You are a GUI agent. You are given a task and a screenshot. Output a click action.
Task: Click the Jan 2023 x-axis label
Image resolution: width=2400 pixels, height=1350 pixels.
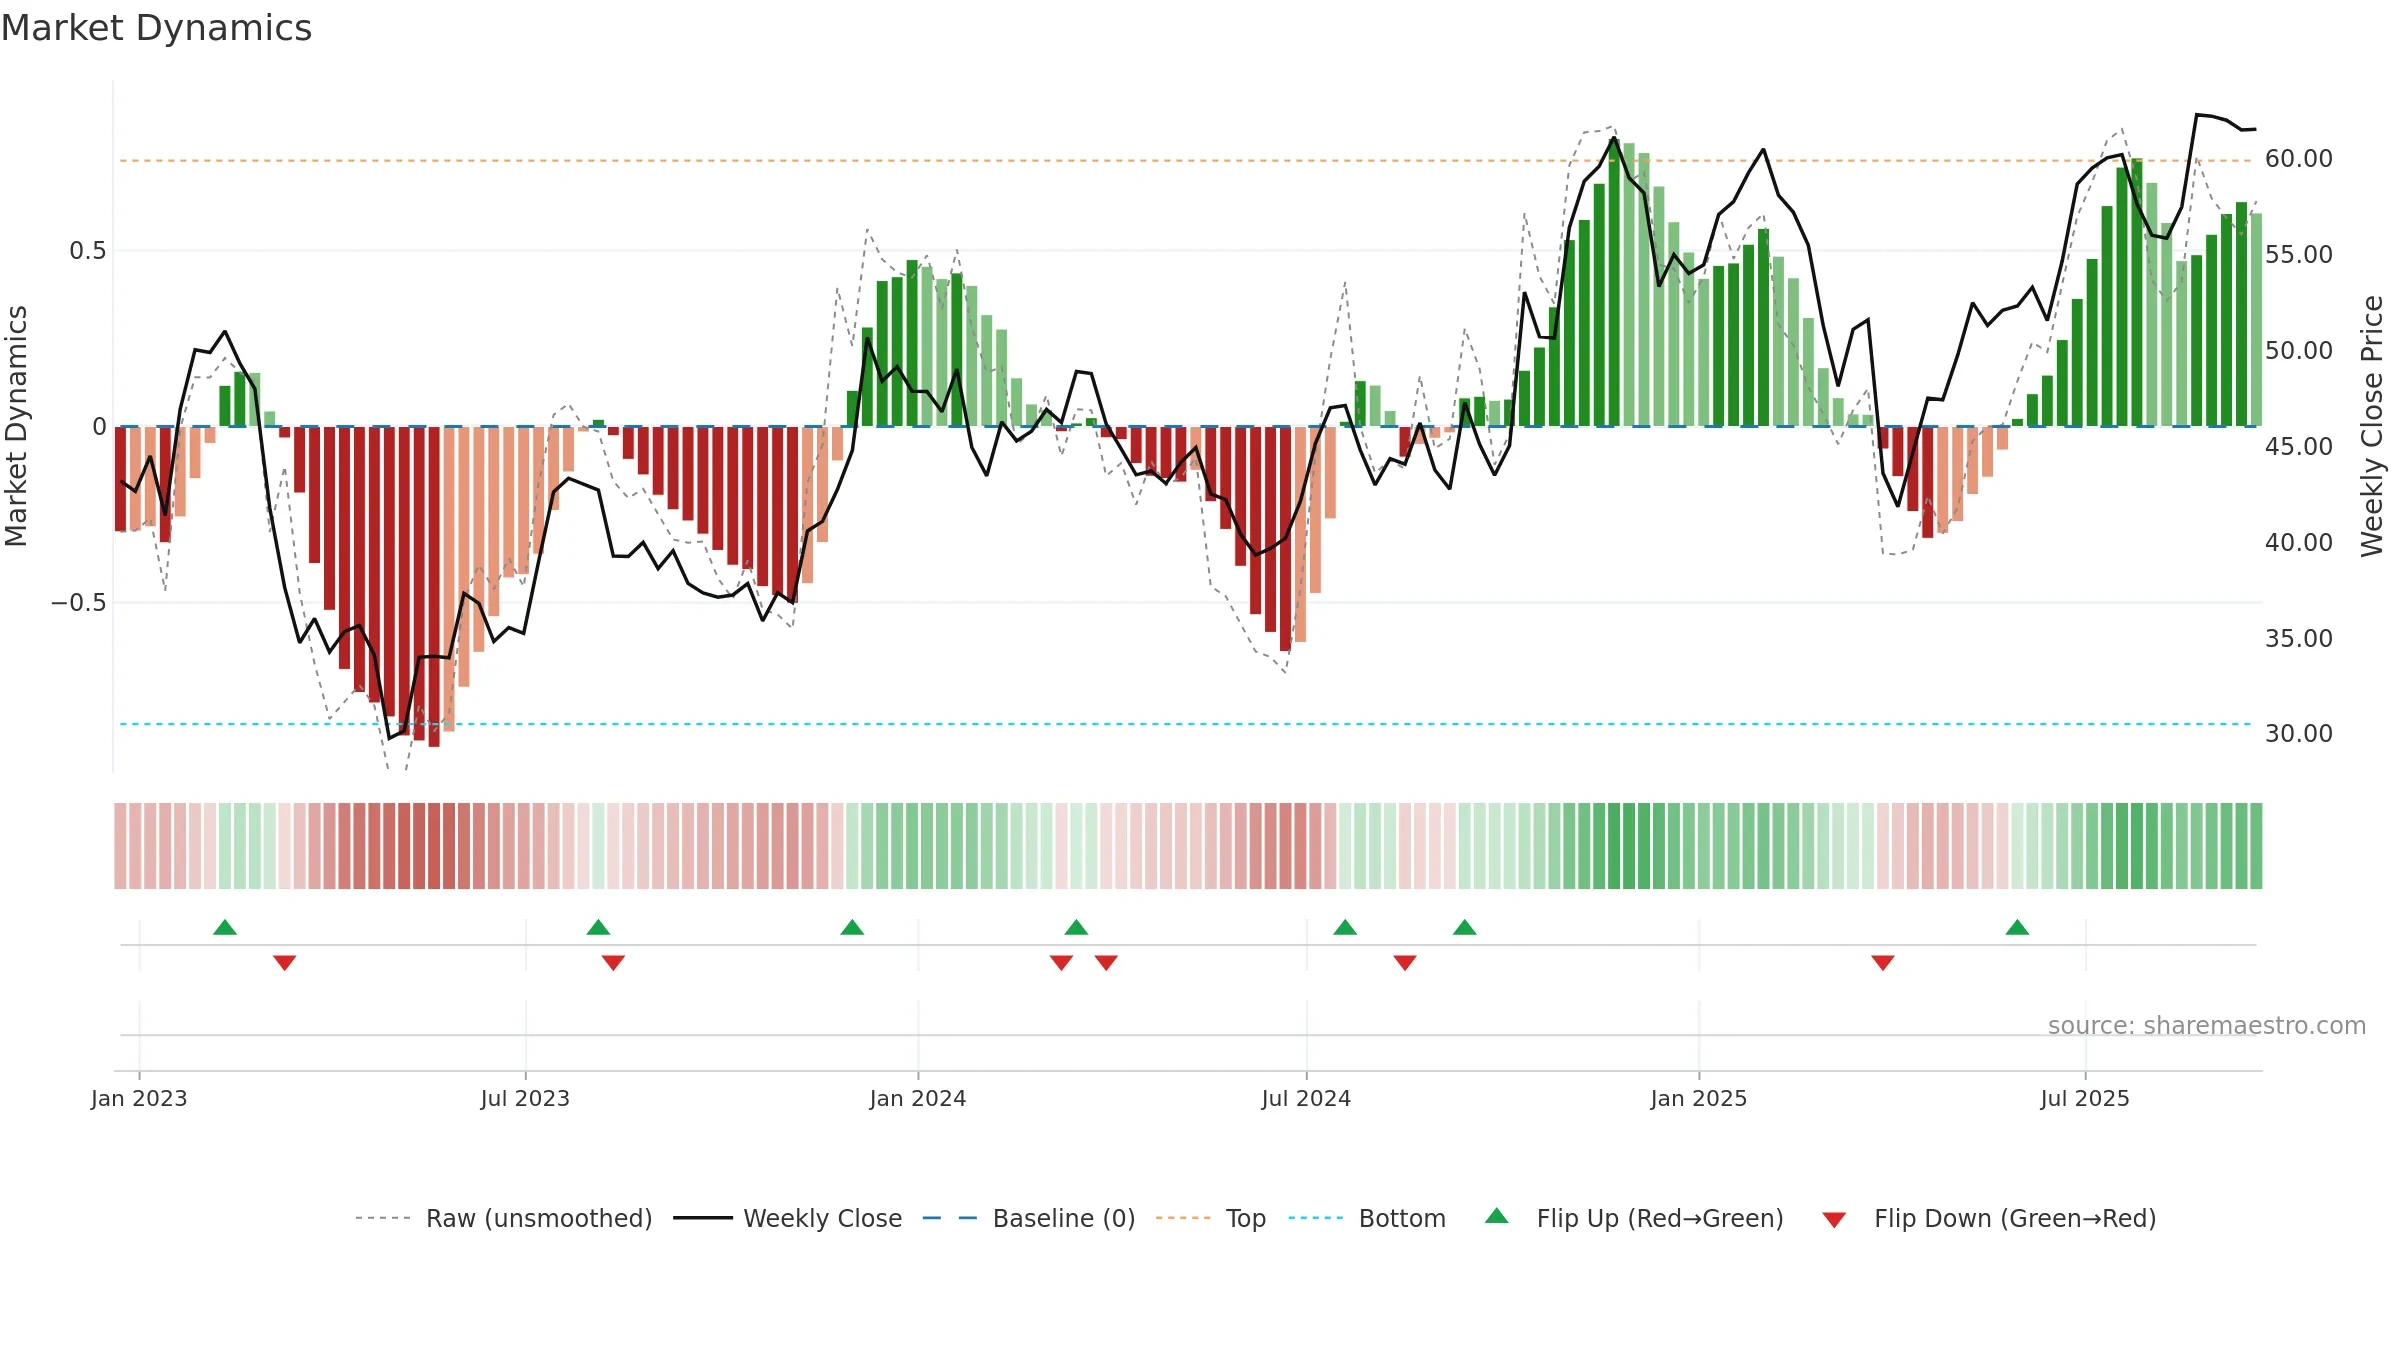point(139,1098)
